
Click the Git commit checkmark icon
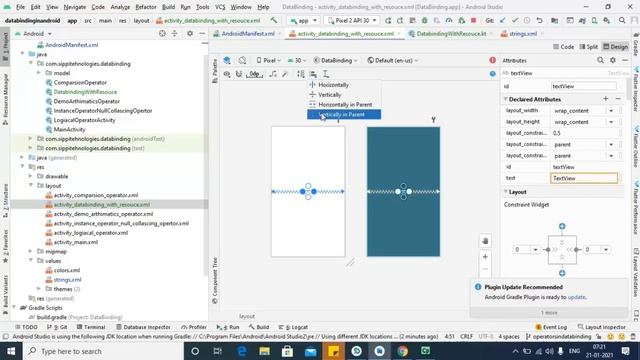click(515, 20)
